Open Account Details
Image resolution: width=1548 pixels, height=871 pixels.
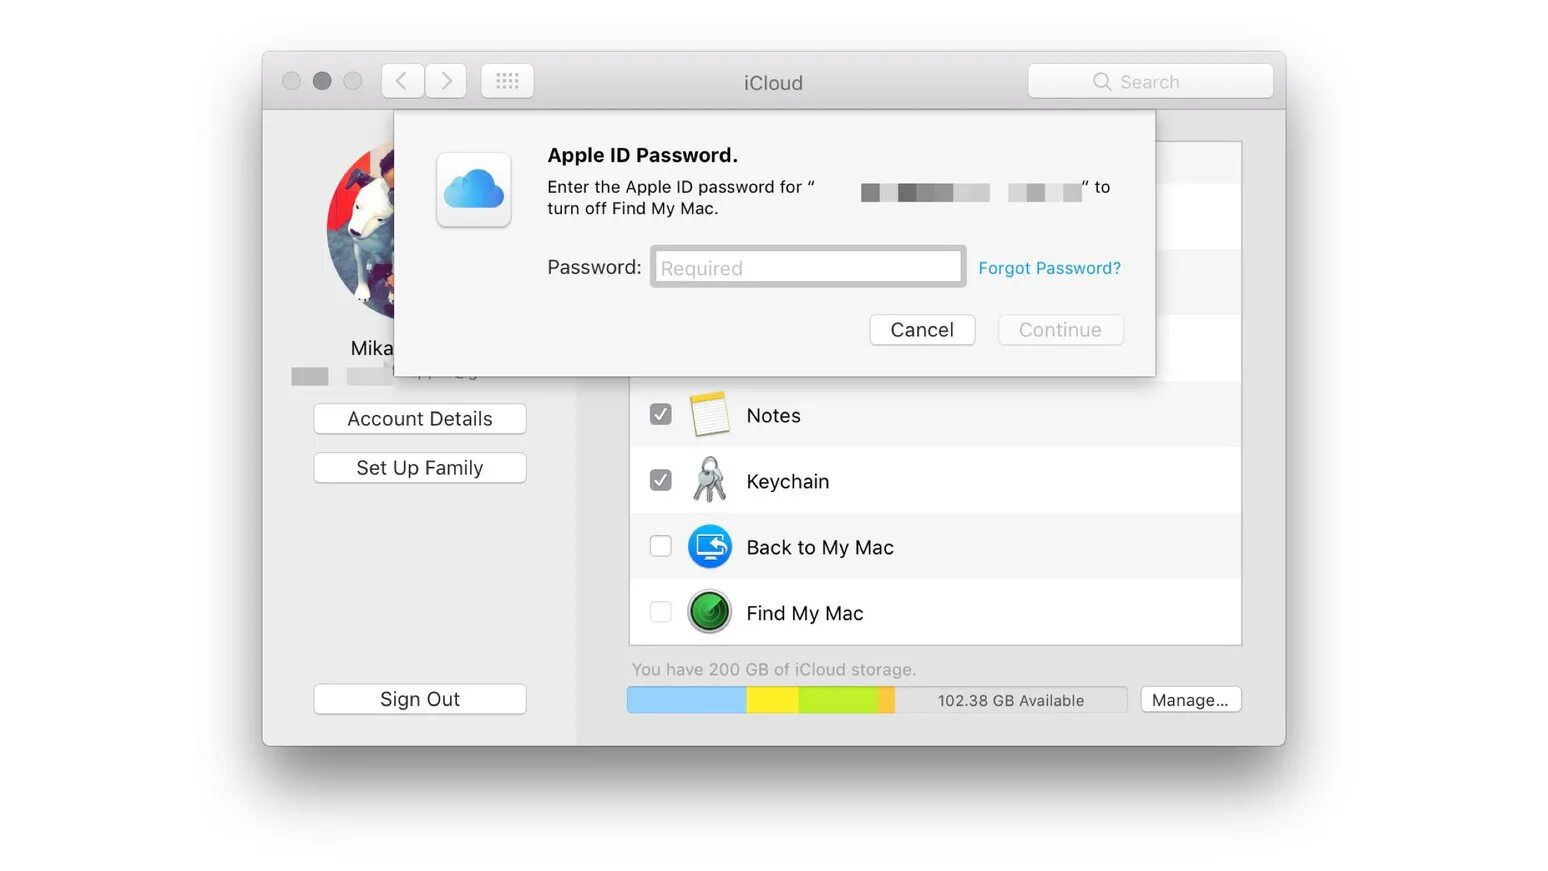coord(420,419)
